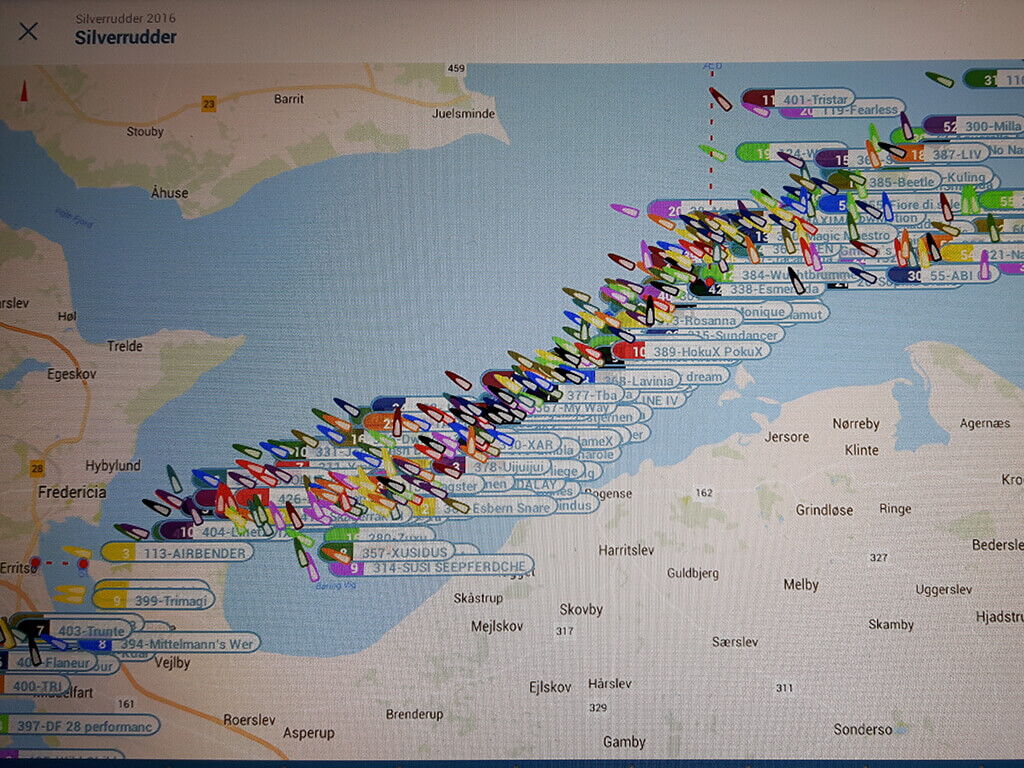1024x768 pixels.
Task: Select the 394-Mittelmann's Wer label
Action: (187, 643)
